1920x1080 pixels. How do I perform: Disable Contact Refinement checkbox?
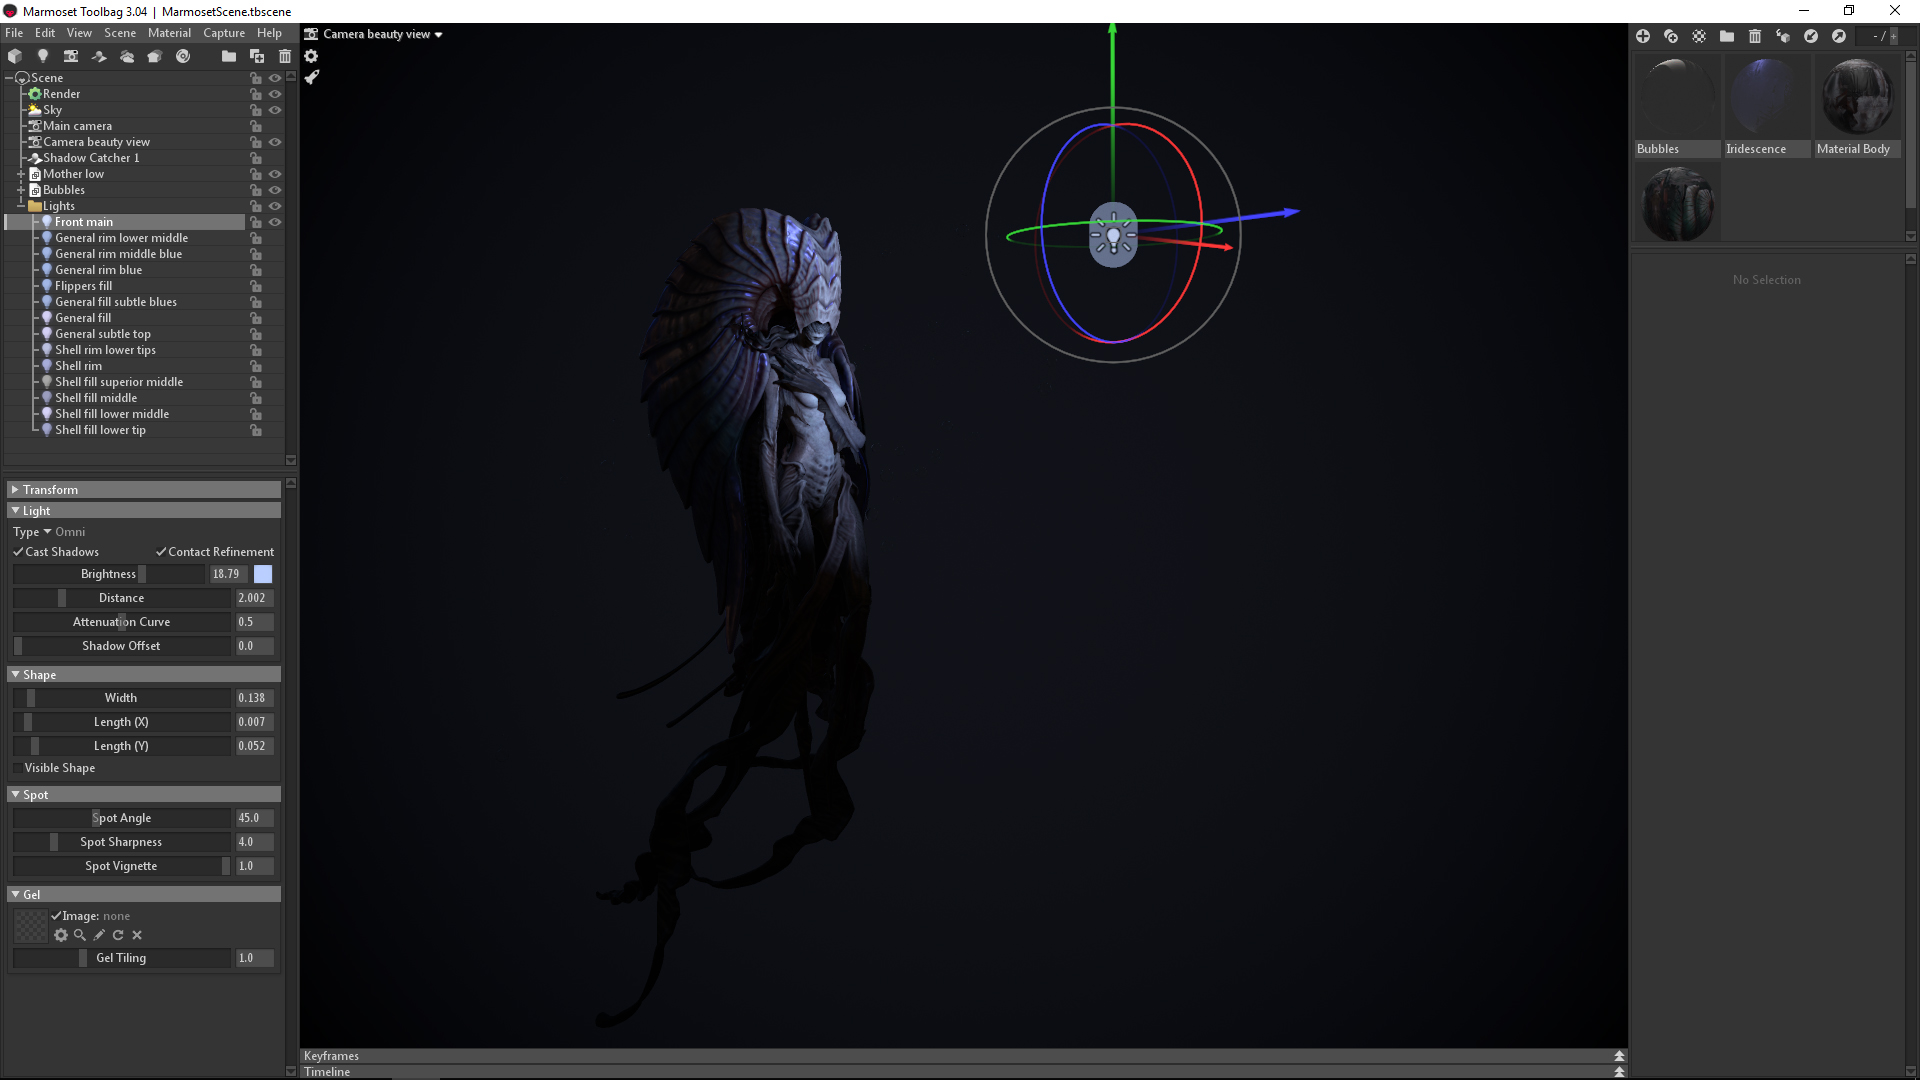click(x=161, y=552)
